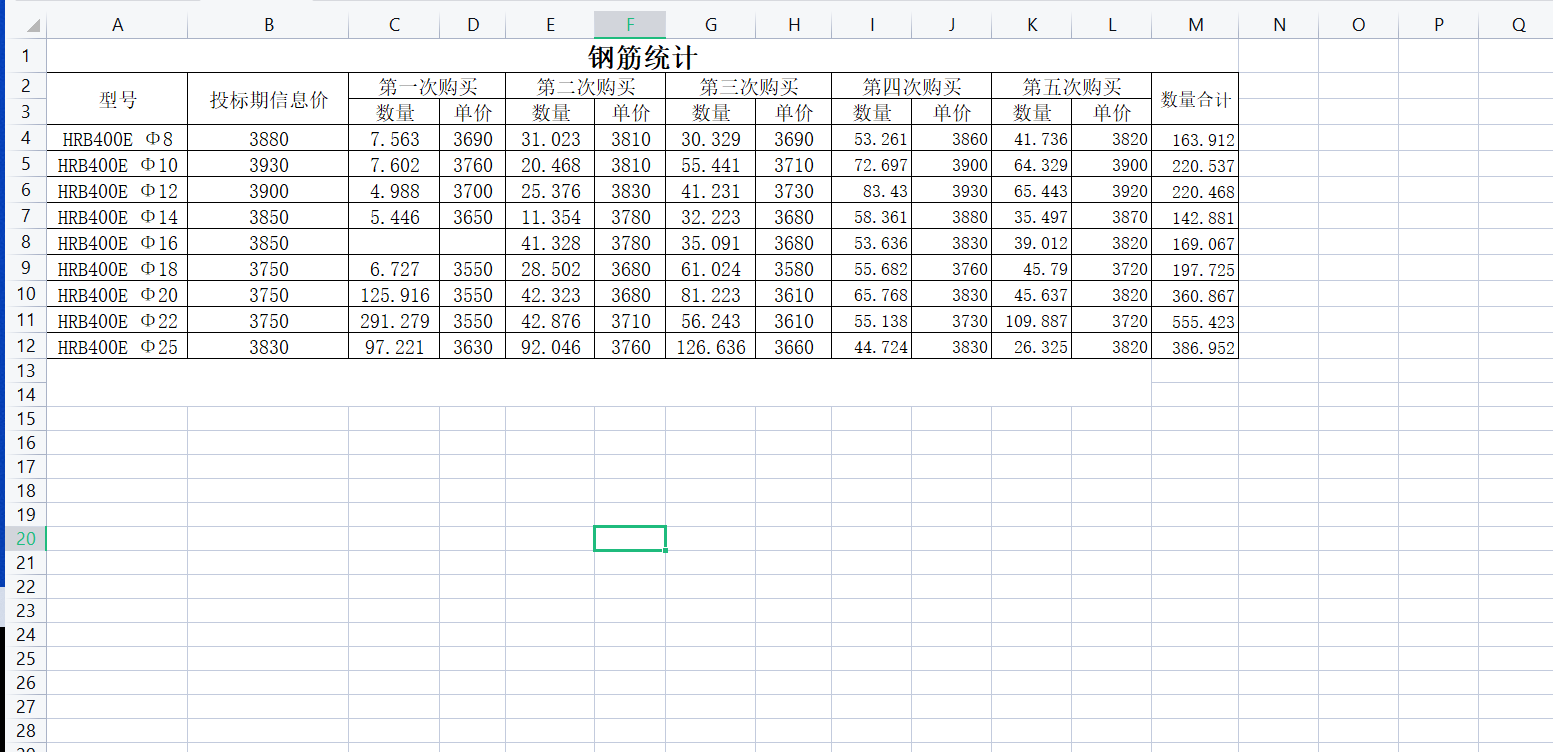Screen dimensions: 1553x752
Task: Click the cell containing 61.024
Action: [x=711, y=268]
